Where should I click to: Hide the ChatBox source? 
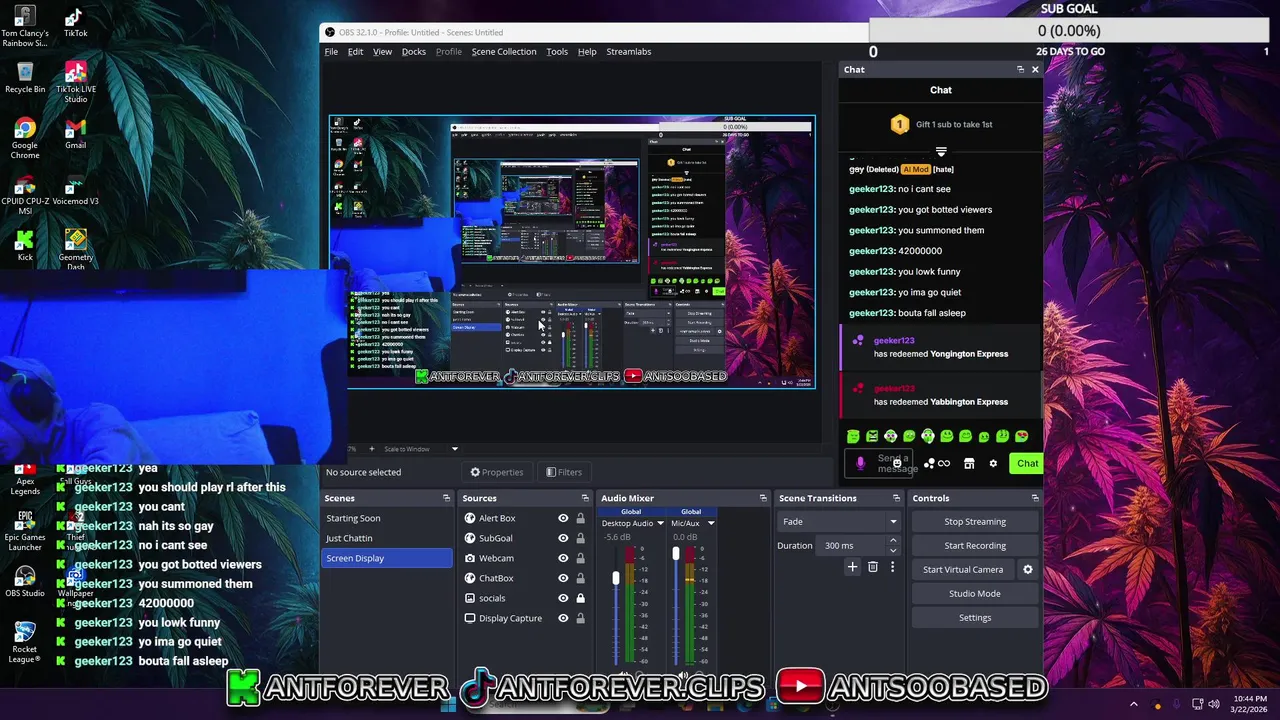563,578
